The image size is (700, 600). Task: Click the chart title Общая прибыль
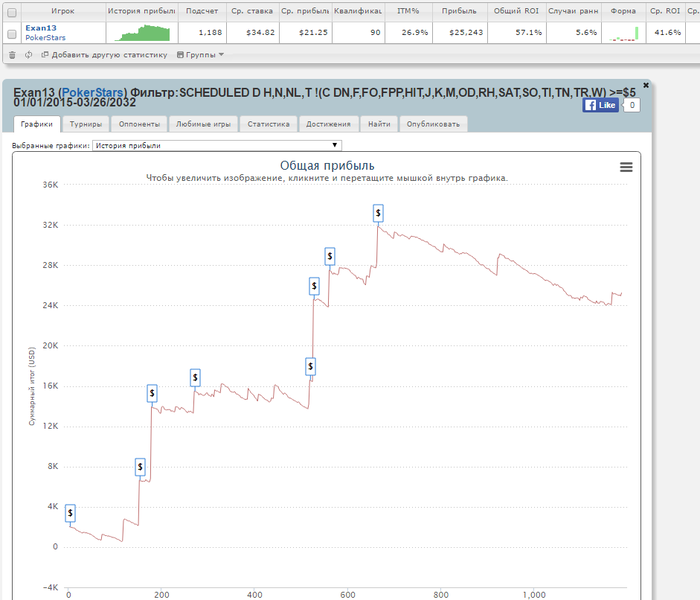[x=327, y=166]
